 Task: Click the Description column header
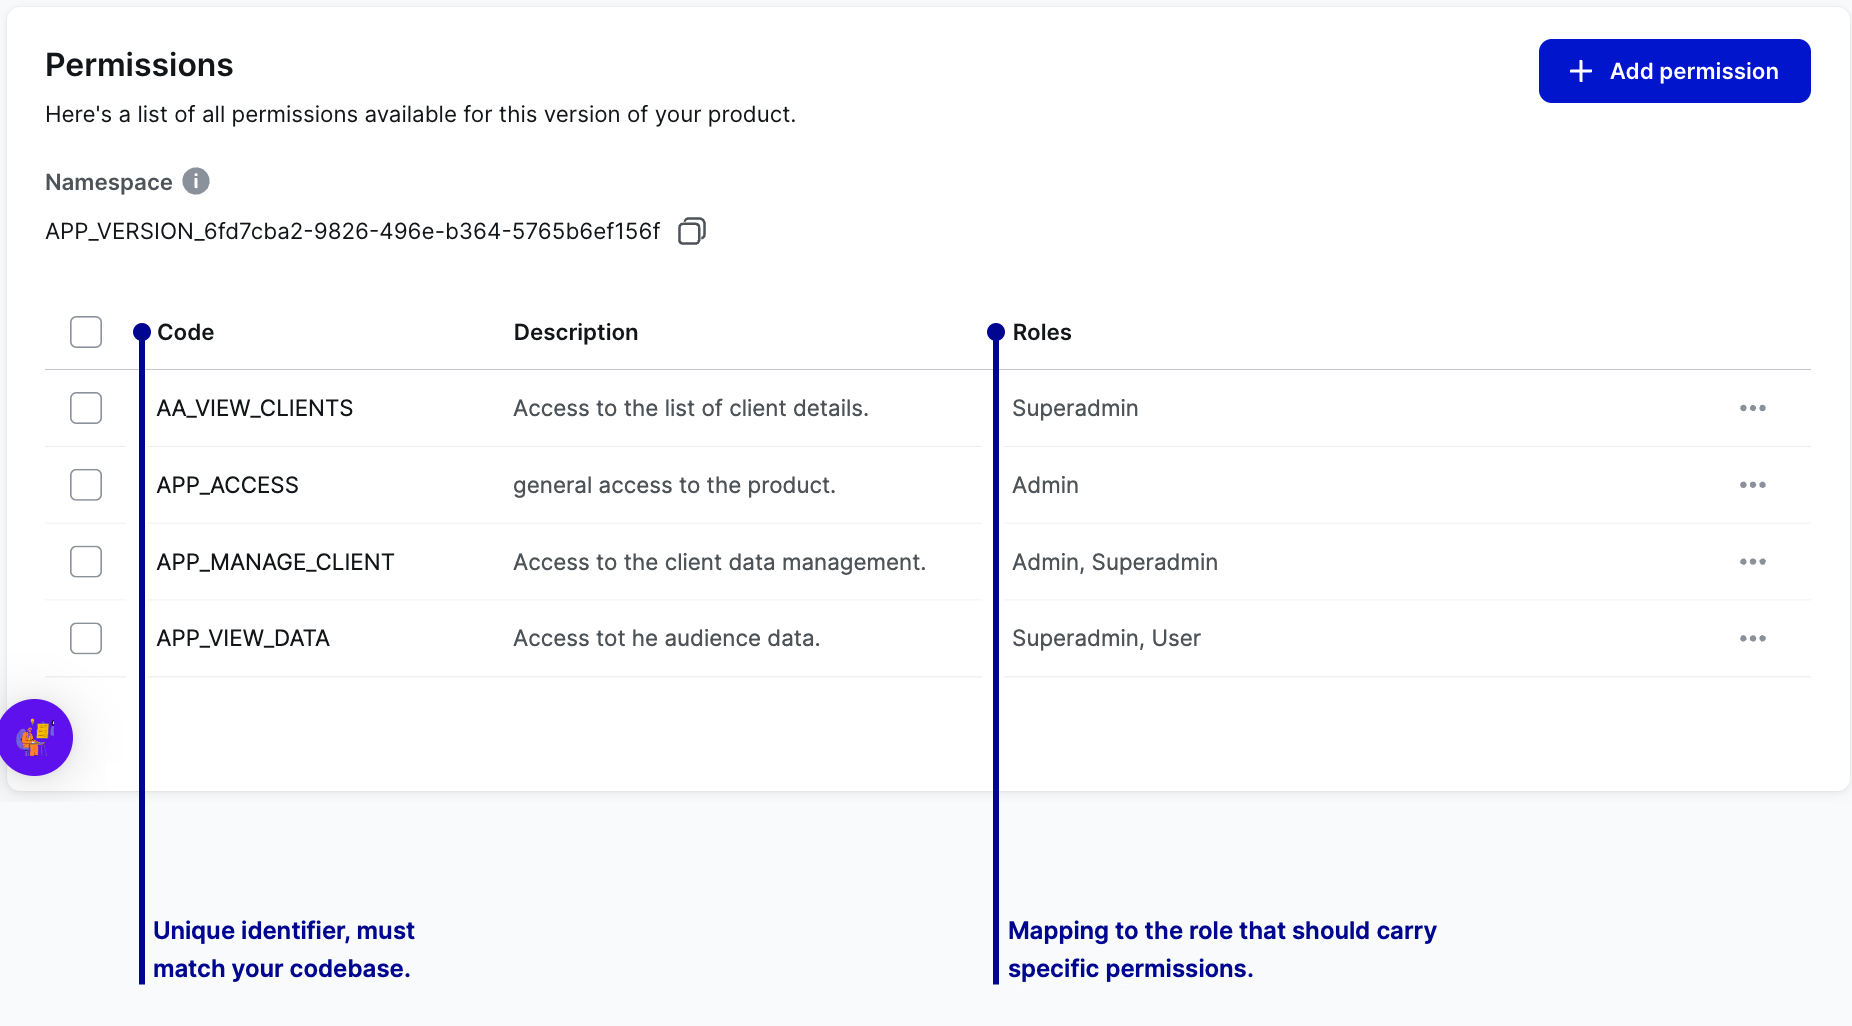pos(576,332)
